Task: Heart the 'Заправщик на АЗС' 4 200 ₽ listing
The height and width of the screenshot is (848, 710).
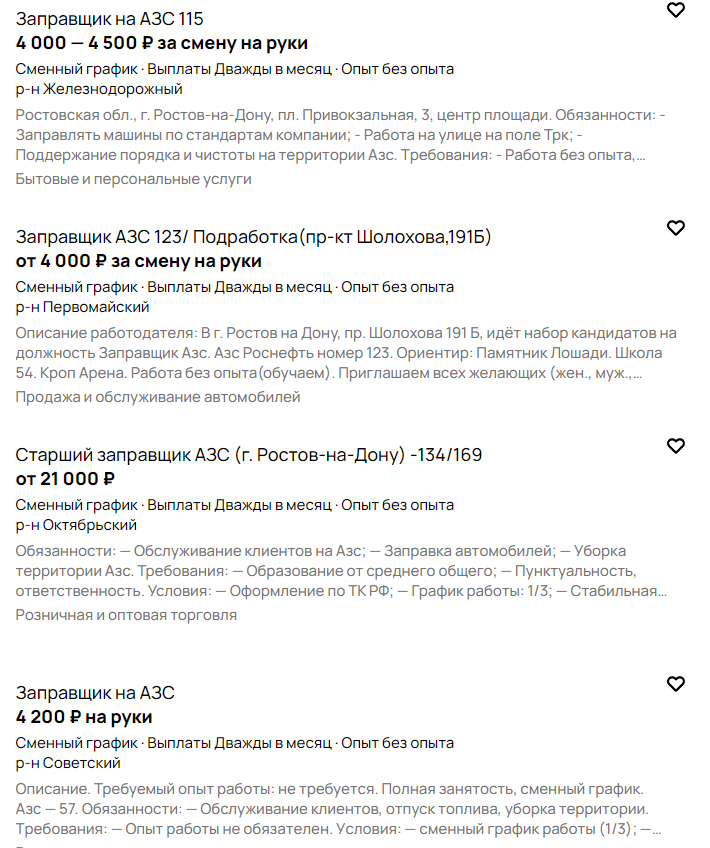Action: point(676,684)
